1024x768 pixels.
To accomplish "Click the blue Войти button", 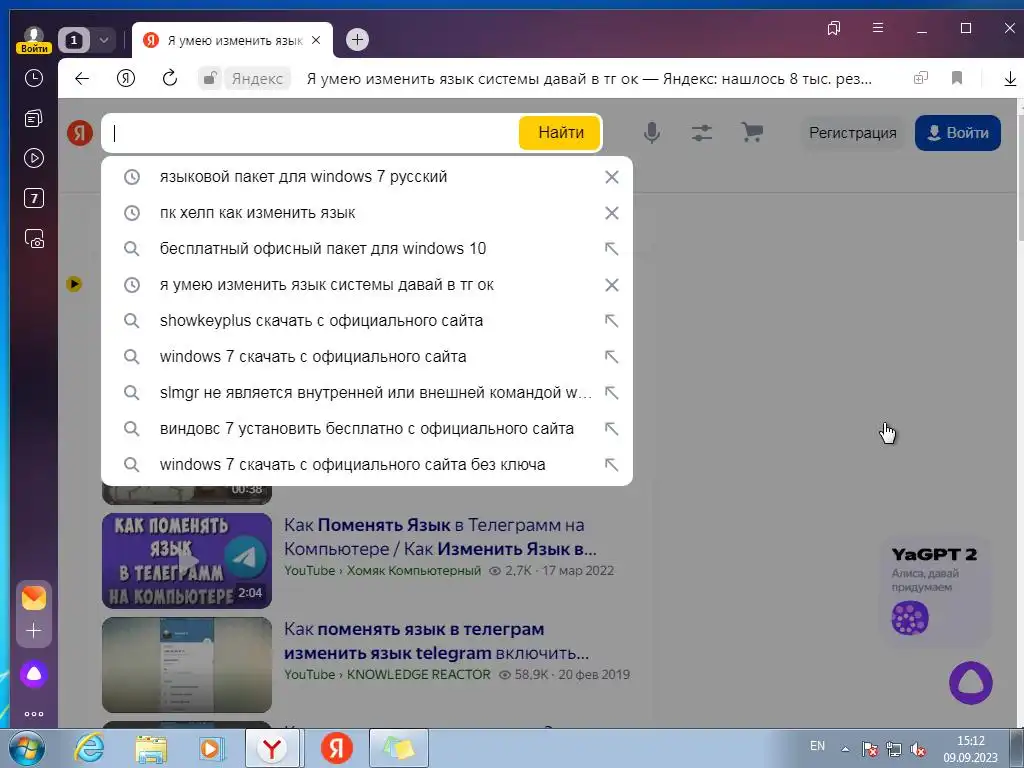I will (x=957, y=133).
